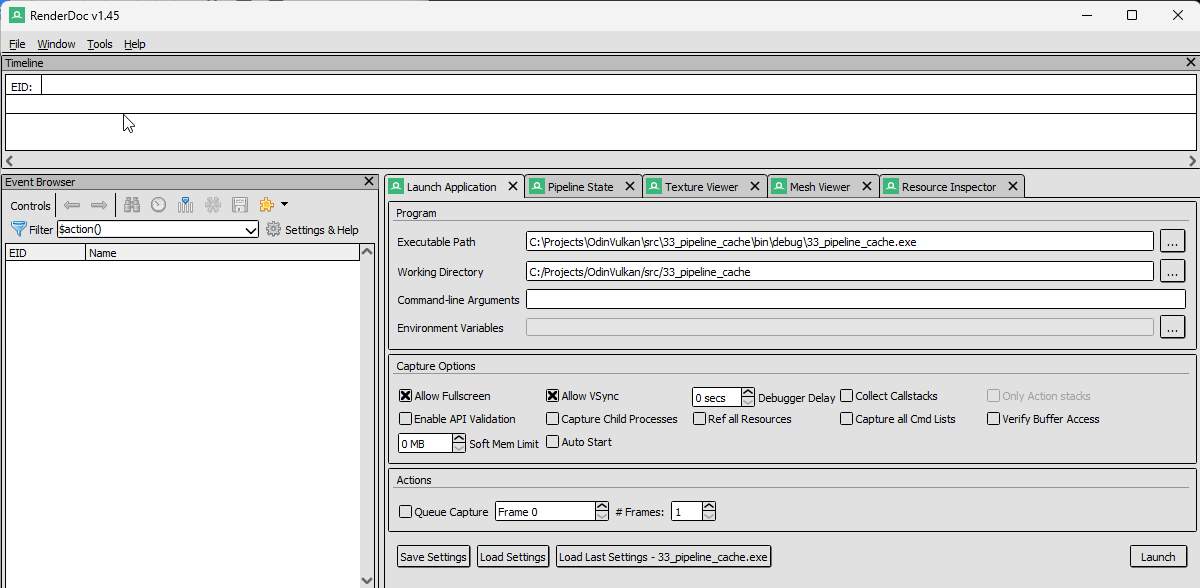The width and height of the screenshot is (1200, 588).
Task: Enable Ref all Resources checkbox
Action: tap(699, 419)
